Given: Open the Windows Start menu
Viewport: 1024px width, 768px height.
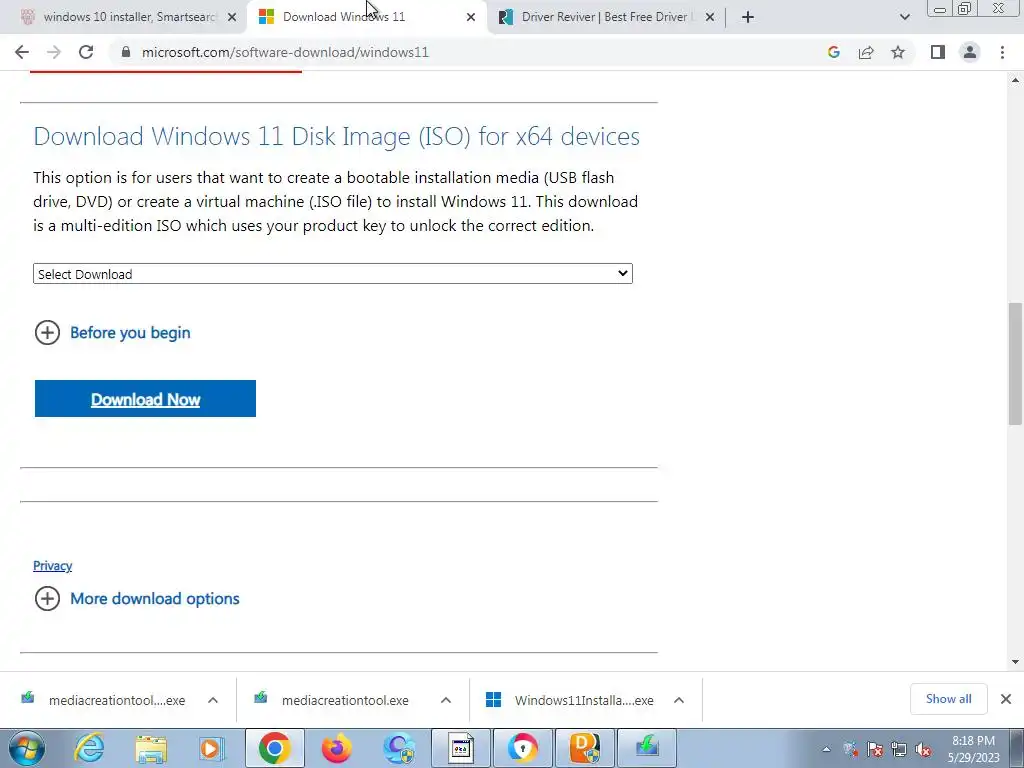Looking at the screenshot, I should point(27,748).
